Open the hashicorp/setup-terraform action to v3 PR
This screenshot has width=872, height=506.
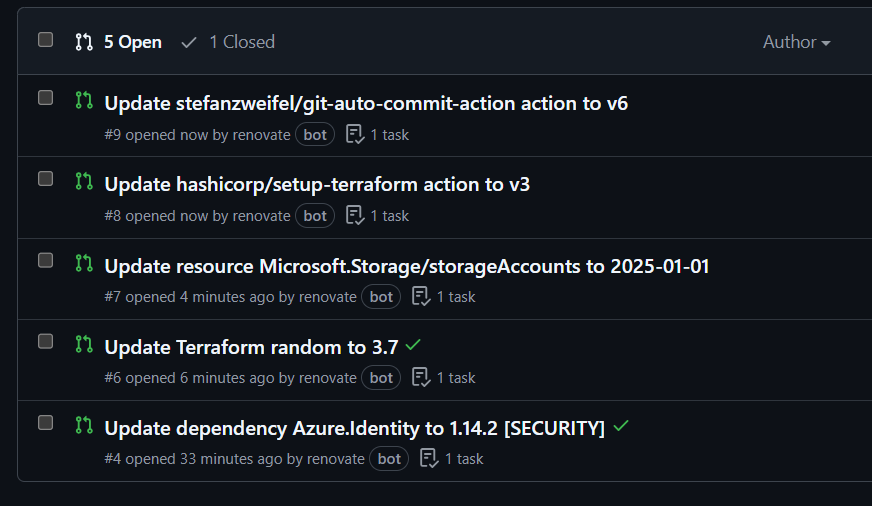[317, 185]
